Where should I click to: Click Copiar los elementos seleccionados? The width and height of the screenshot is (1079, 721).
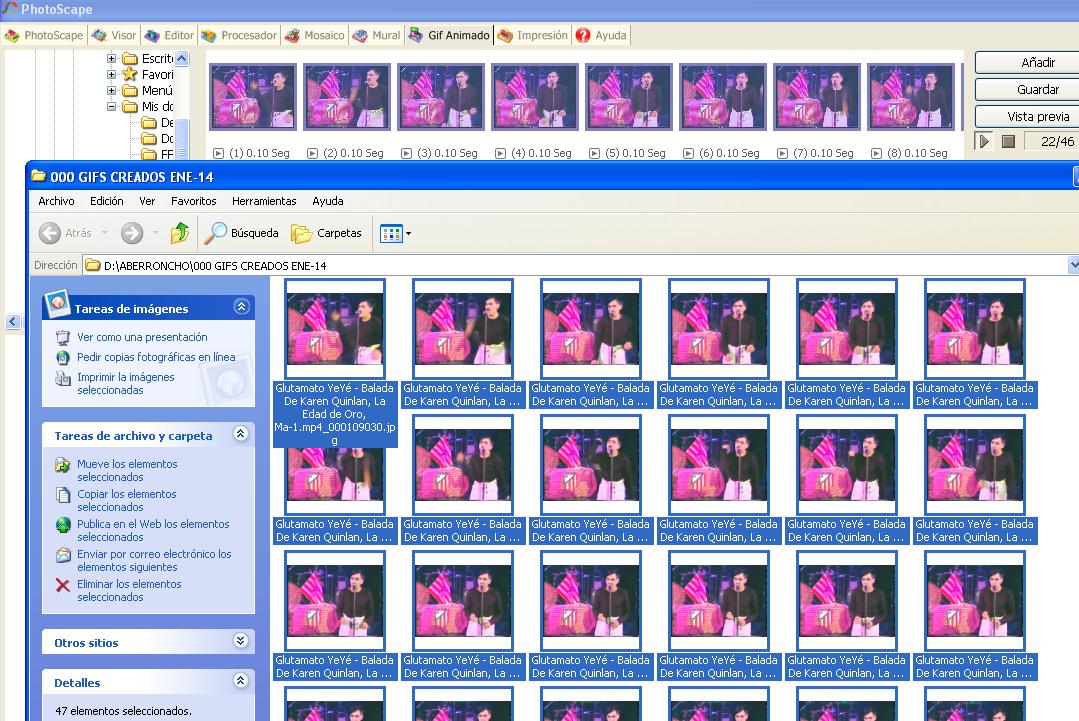[127, 500]
